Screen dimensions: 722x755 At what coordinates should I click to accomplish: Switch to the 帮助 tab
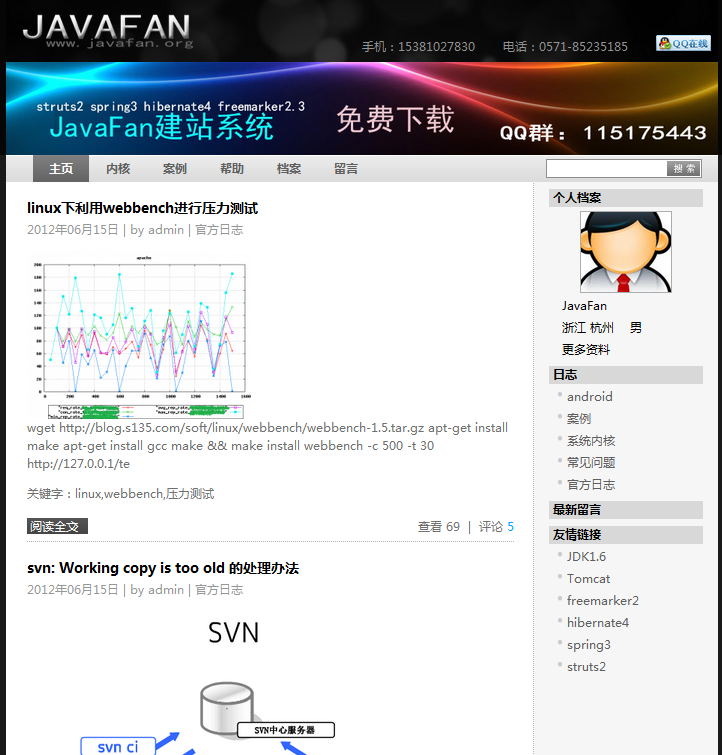point(232,169)
